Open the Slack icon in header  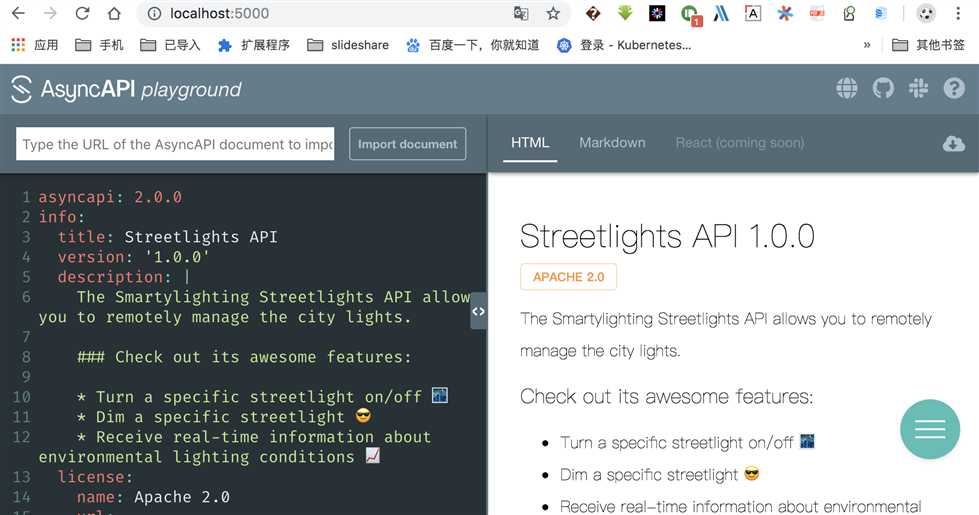click(918, 88)
